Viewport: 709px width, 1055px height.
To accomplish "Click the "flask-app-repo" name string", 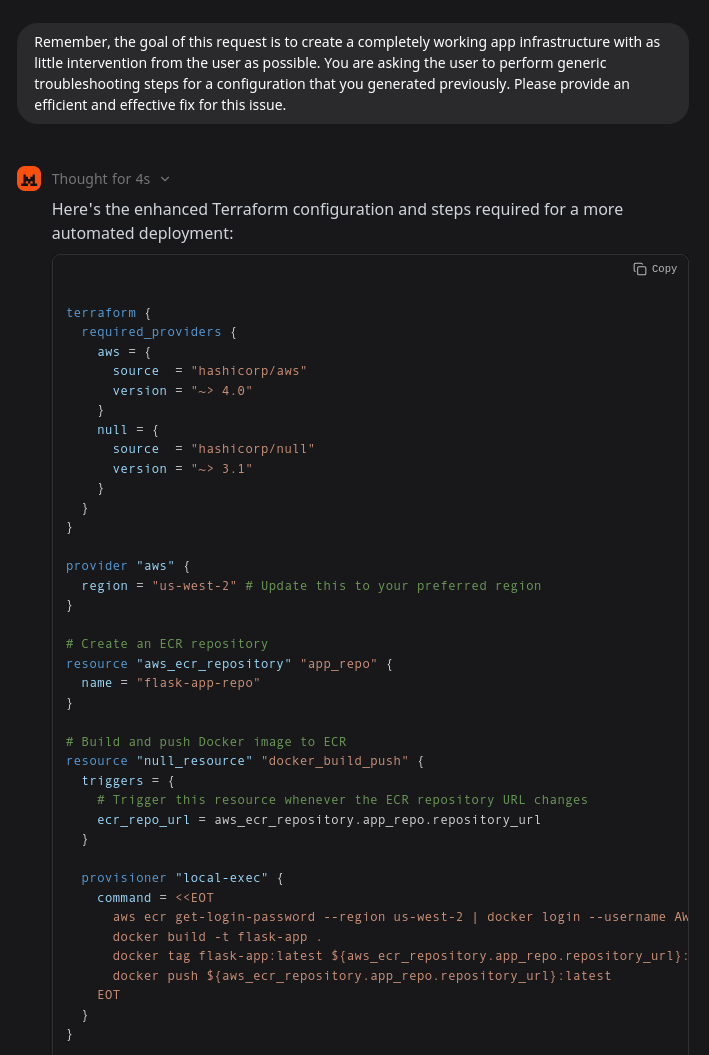I will pyautogui.click(x=198, y=683).
